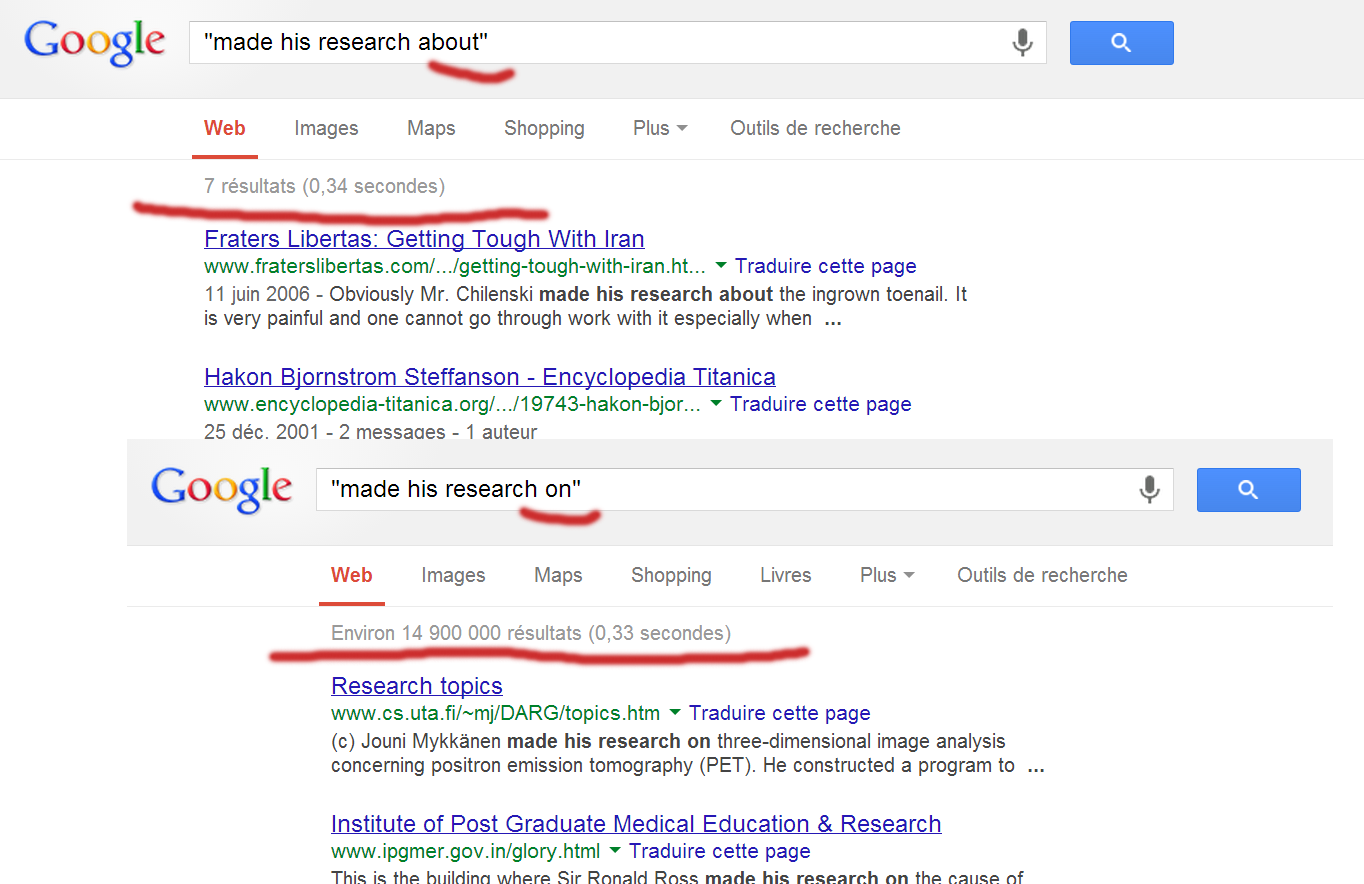Click the top Google logo

point(95,44)
